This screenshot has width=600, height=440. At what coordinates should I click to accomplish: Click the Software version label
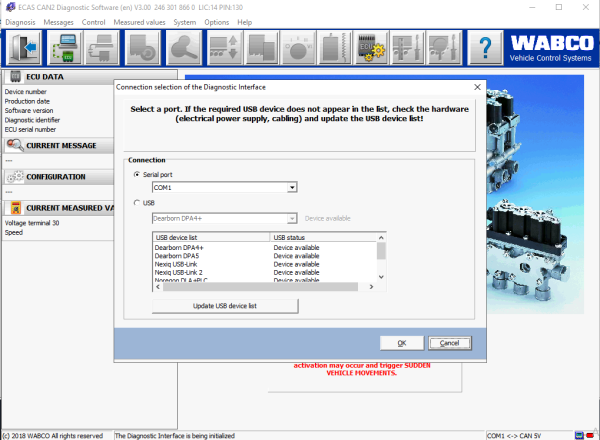point(29,111)
